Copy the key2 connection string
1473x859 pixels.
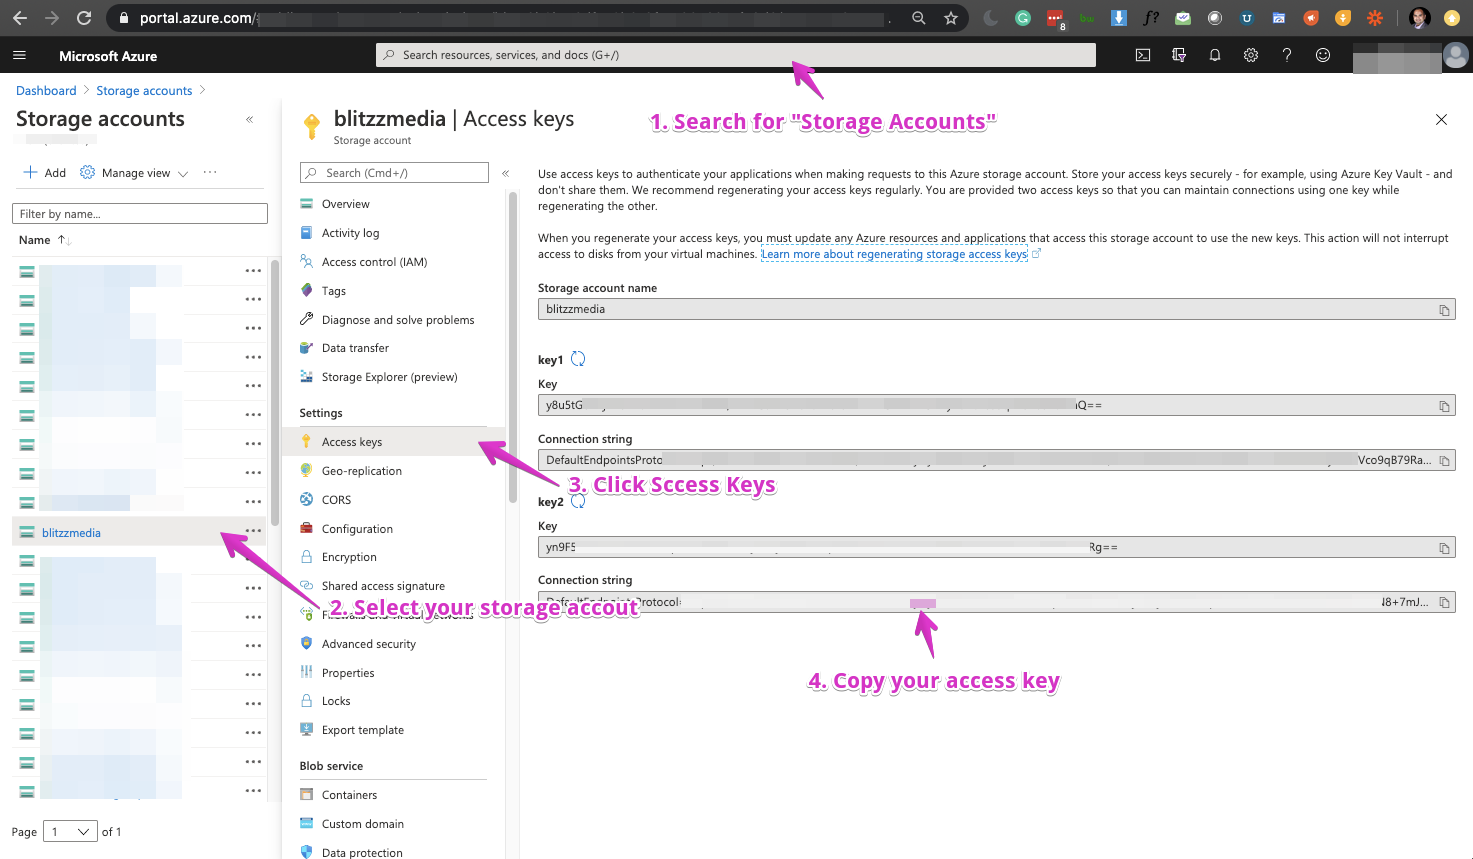click(1444, 602)
